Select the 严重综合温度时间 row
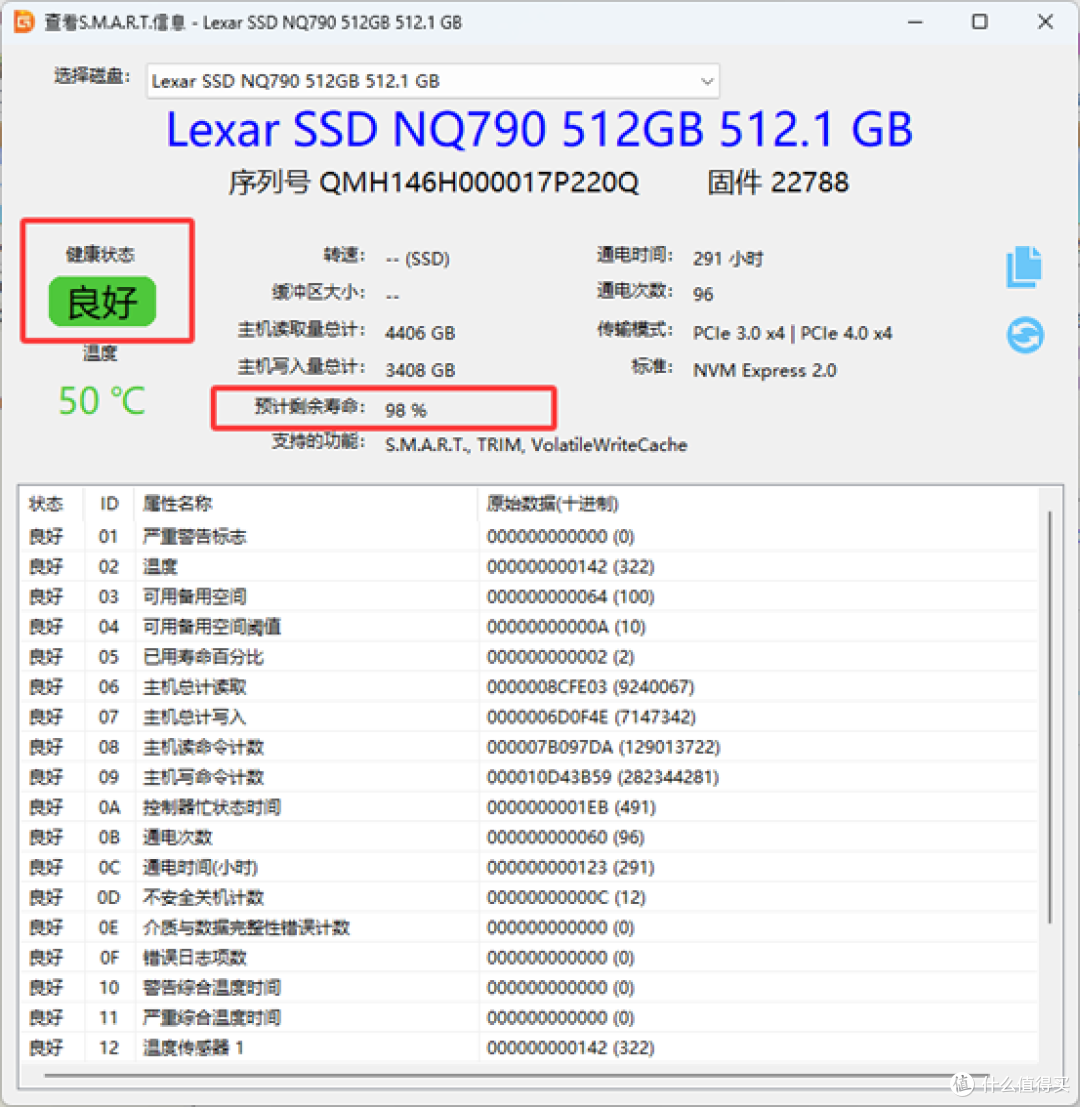The height and width of the screenshot is (1107, 1080). 529,1017
